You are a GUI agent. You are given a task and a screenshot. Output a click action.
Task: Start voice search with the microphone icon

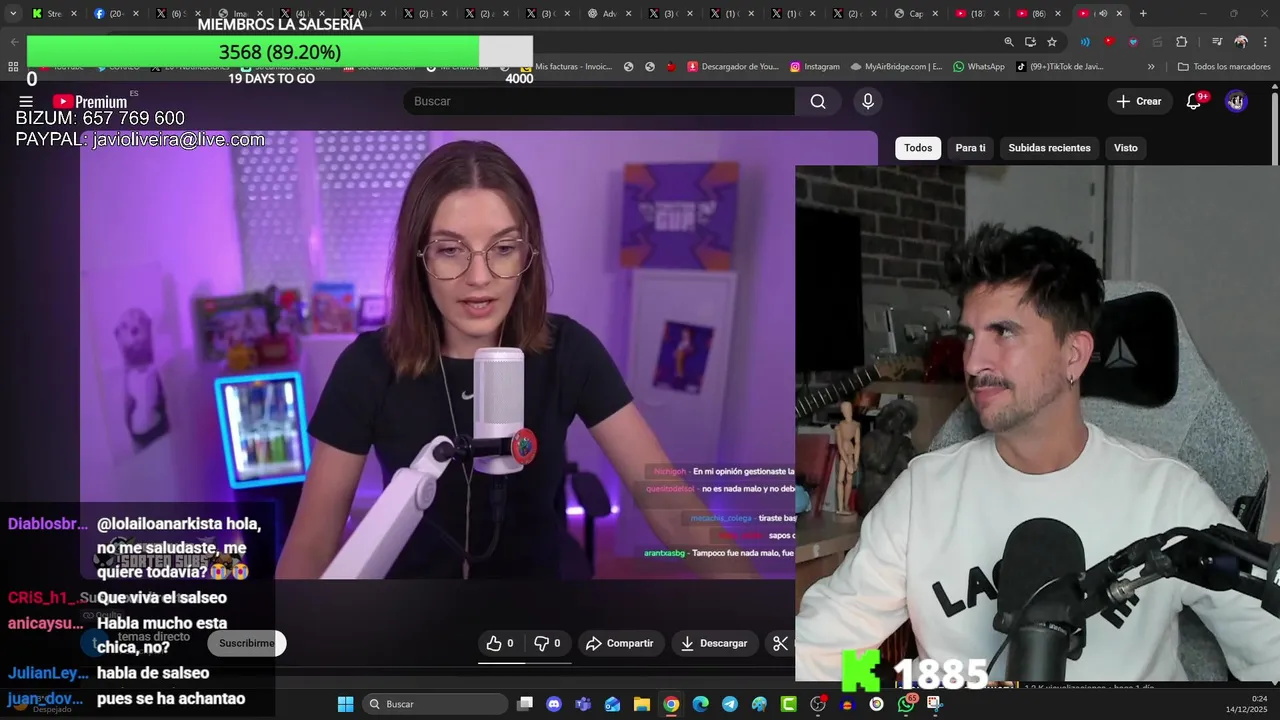[868, 101]
